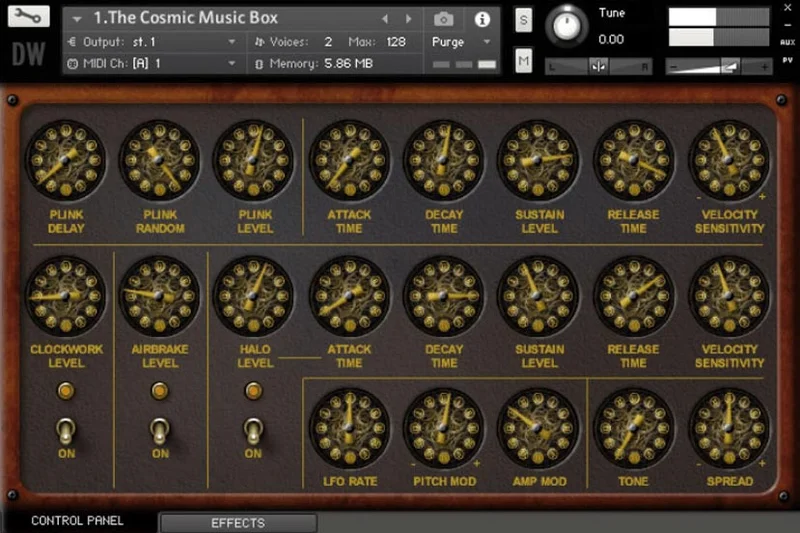Viewport: 800px width, 533px height.
Task: Click the Halo Decay Time knob
Action: pyautogui.click(x=443, y=296)
